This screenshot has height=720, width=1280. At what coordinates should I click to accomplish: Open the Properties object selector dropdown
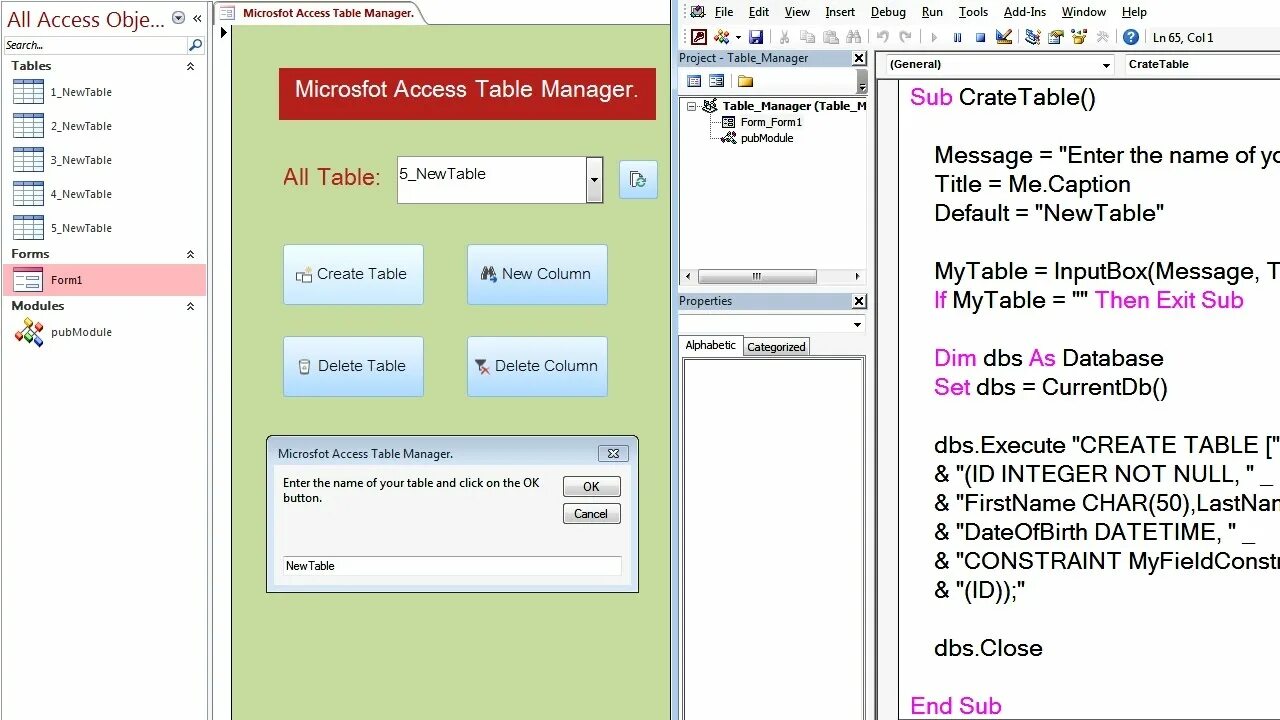click(x=857, y=324)
